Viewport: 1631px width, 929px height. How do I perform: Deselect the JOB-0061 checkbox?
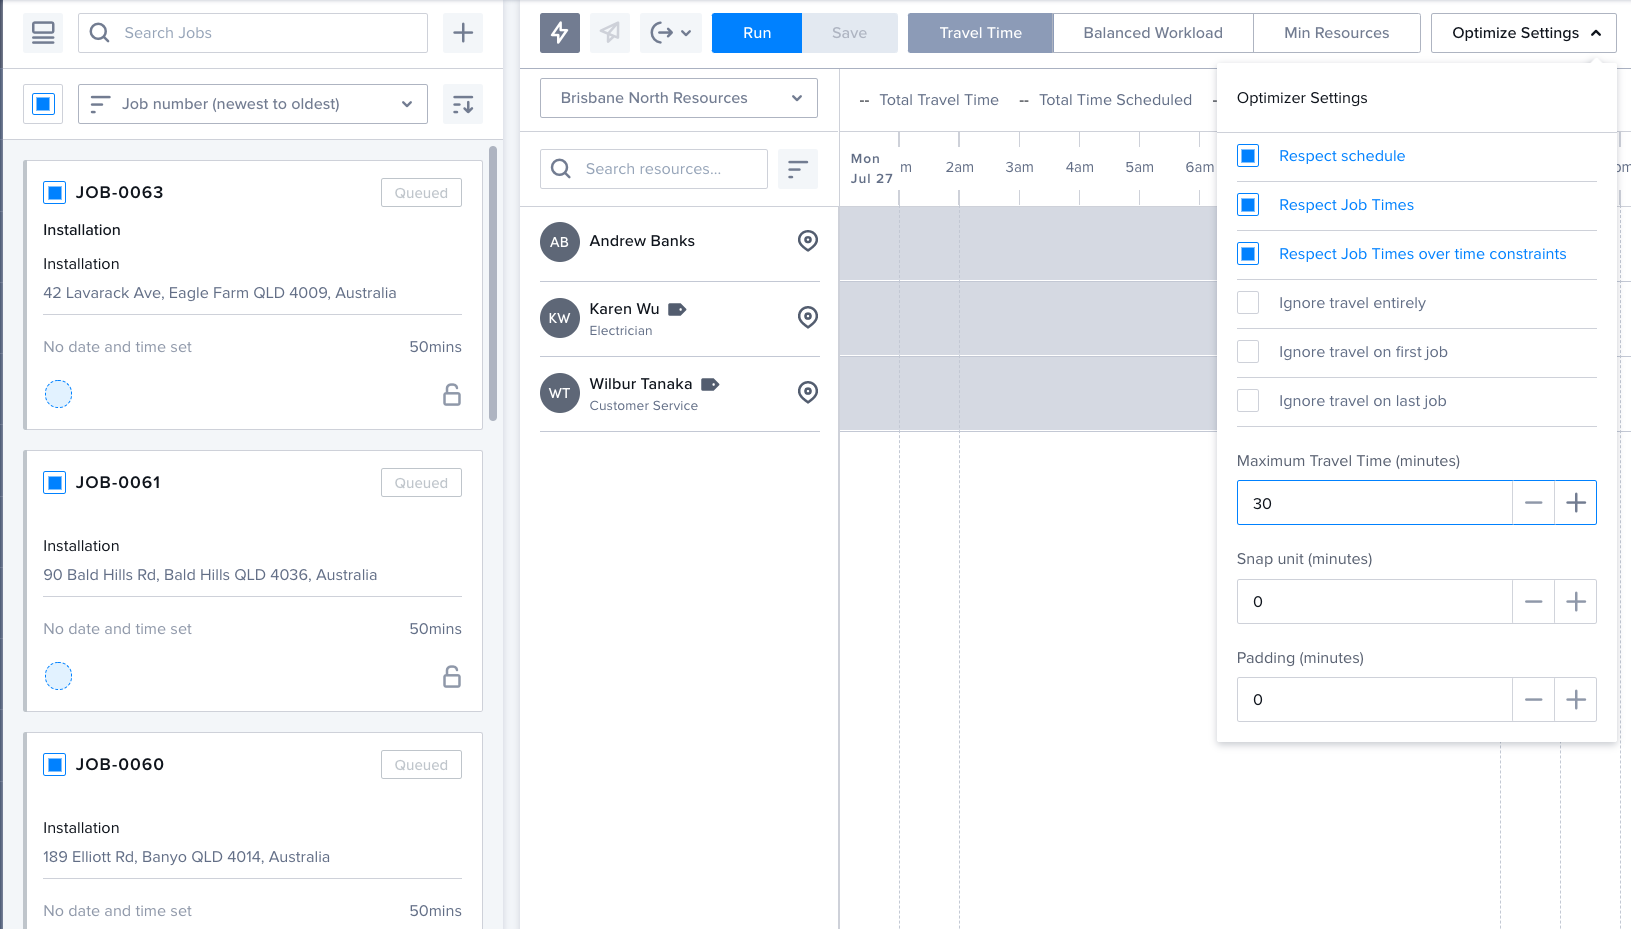[55, 483]
